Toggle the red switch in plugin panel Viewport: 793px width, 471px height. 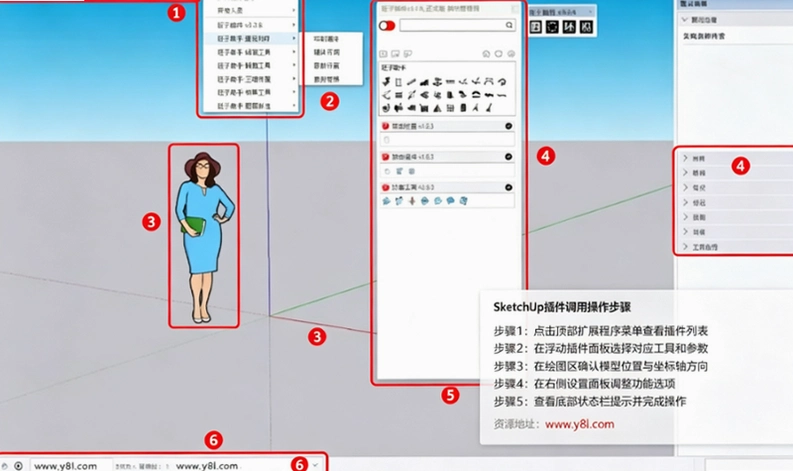[387, 25]
